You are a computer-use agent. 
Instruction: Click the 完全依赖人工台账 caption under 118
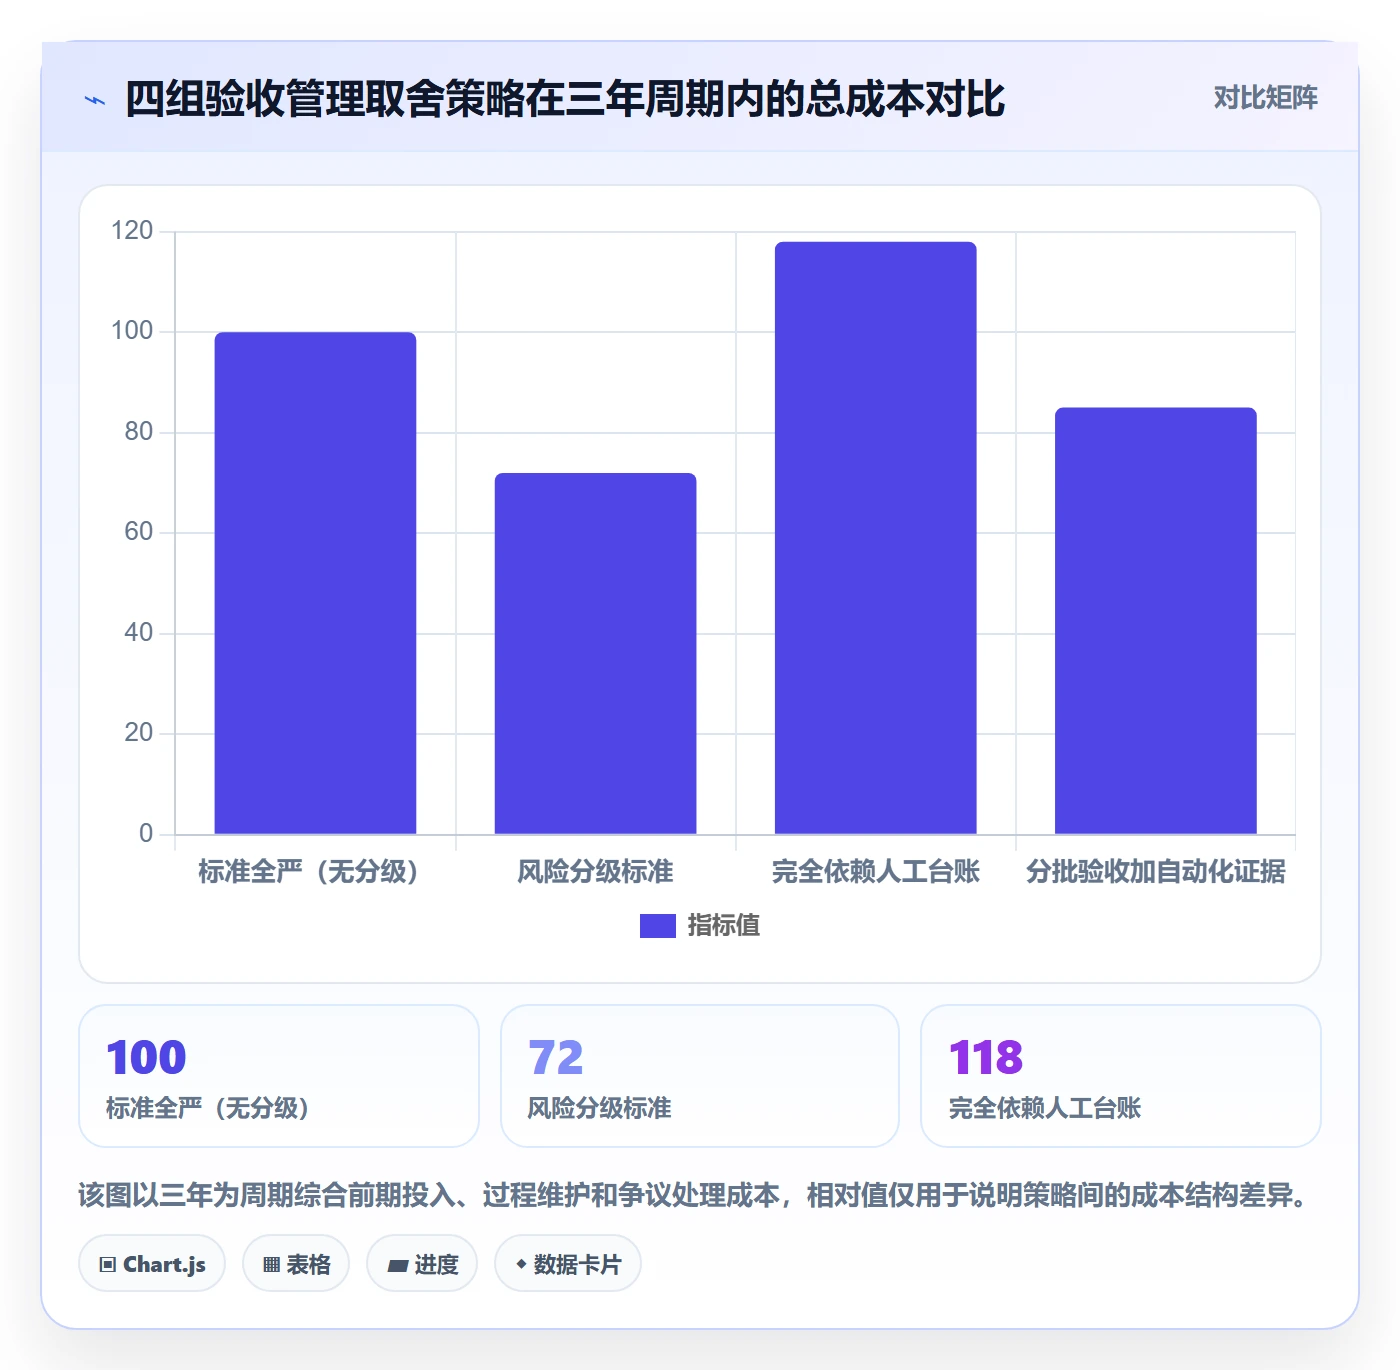(x=1045, y=1108)
